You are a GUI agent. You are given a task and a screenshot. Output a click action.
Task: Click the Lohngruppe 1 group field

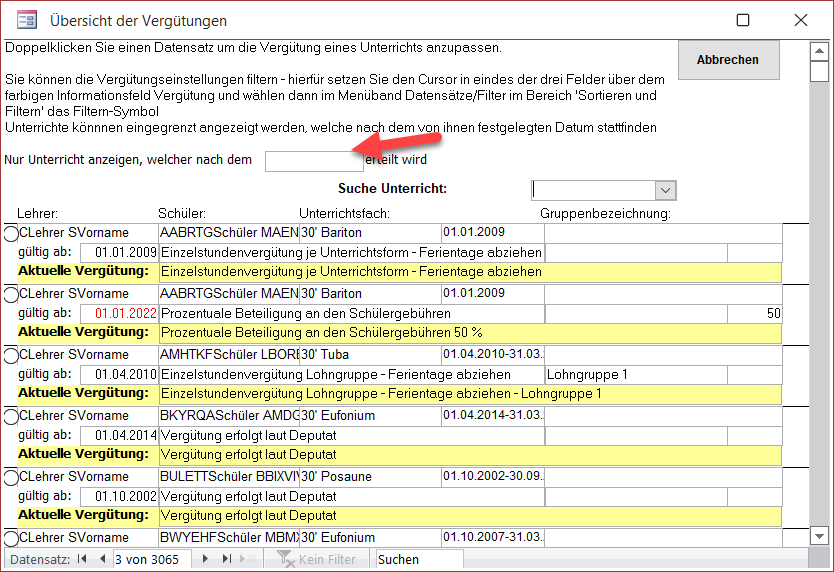pyautogui.click(x=634, y=374)
